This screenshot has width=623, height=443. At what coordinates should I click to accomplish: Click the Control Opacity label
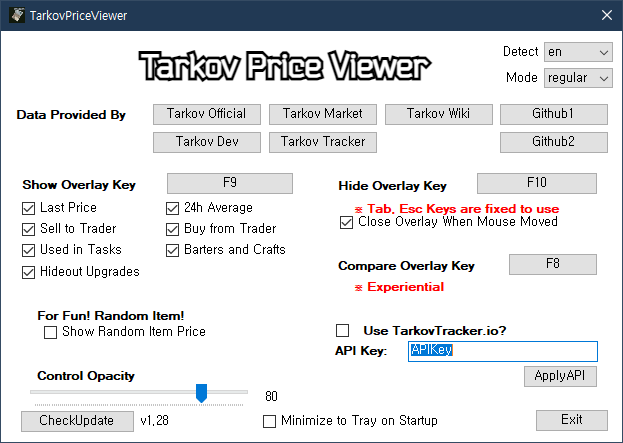(86, 376)
